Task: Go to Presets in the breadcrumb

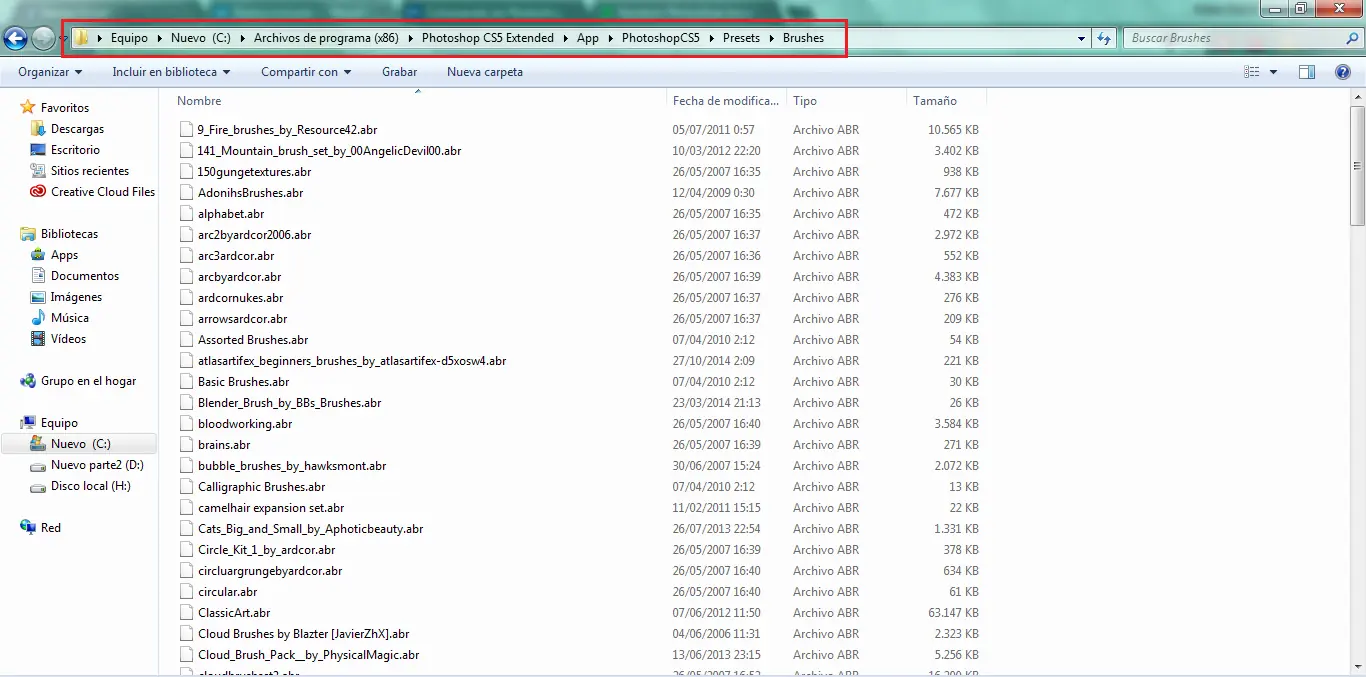Action: 741,38
